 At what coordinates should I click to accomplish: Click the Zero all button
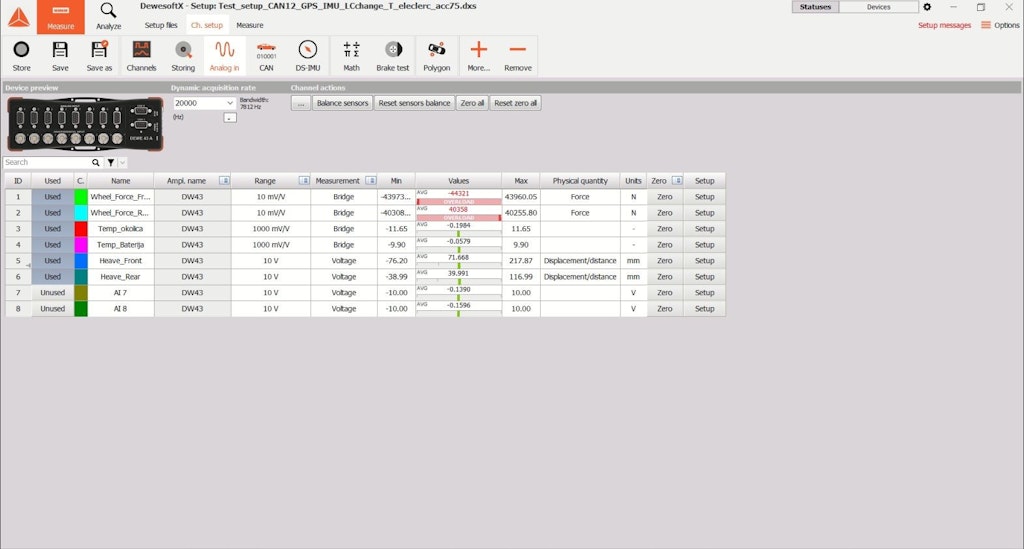472,103
